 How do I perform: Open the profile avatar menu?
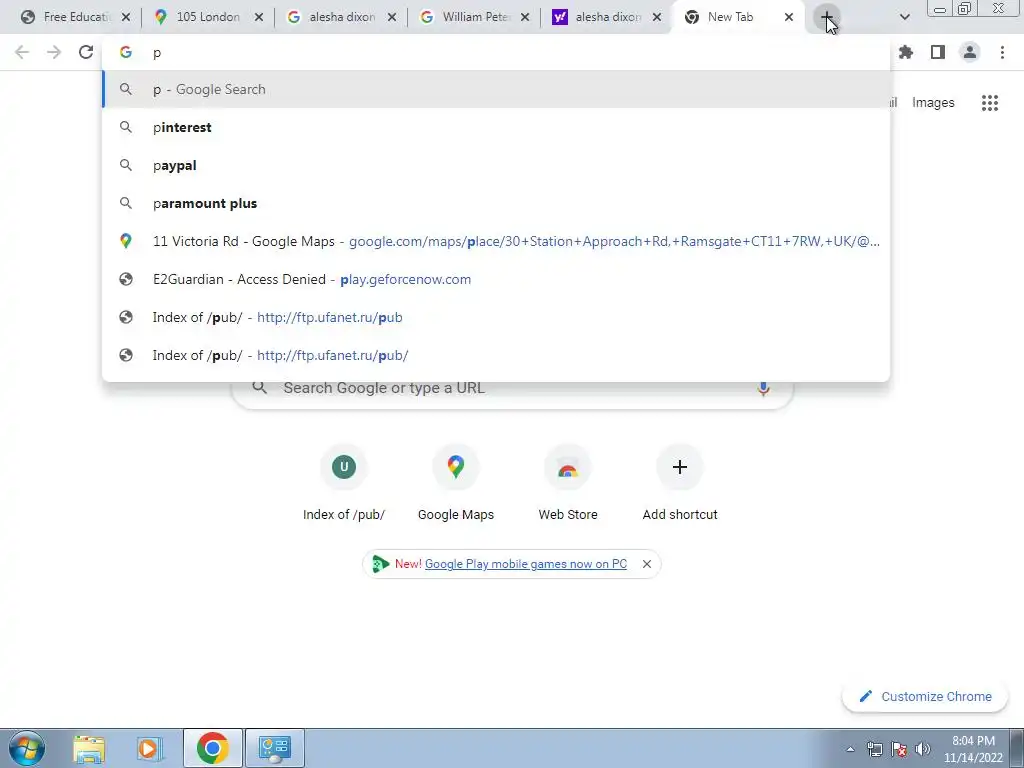(x=970, y=52)
